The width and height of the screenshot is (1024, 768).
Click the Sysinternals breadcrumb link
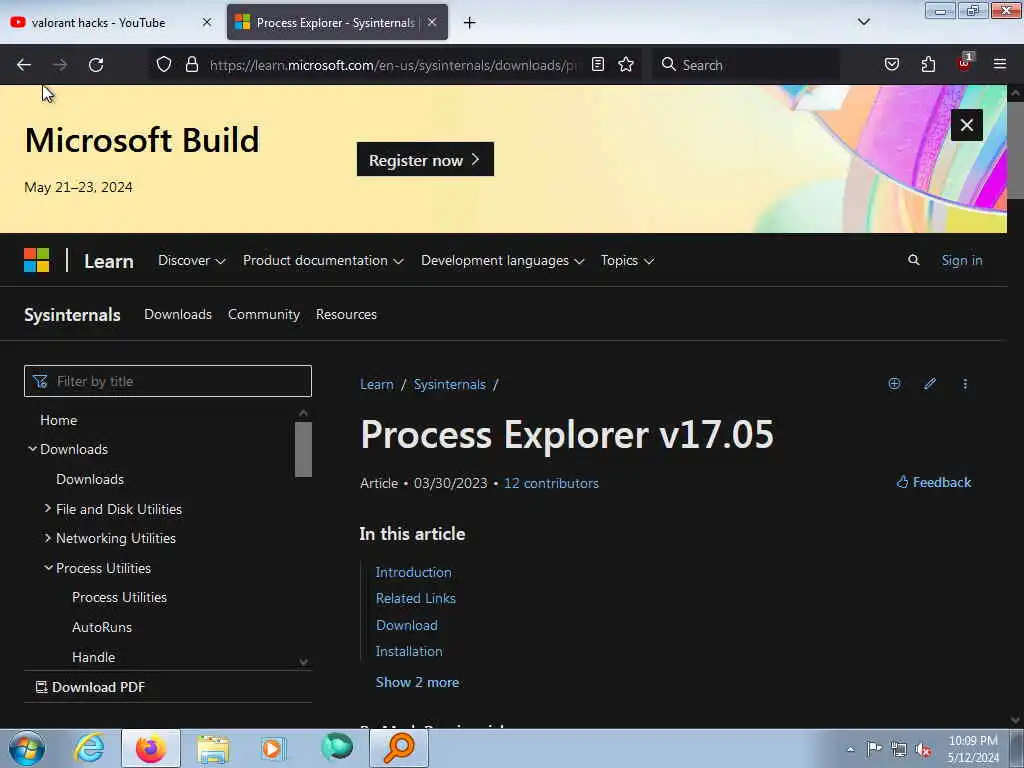(449, 384)
